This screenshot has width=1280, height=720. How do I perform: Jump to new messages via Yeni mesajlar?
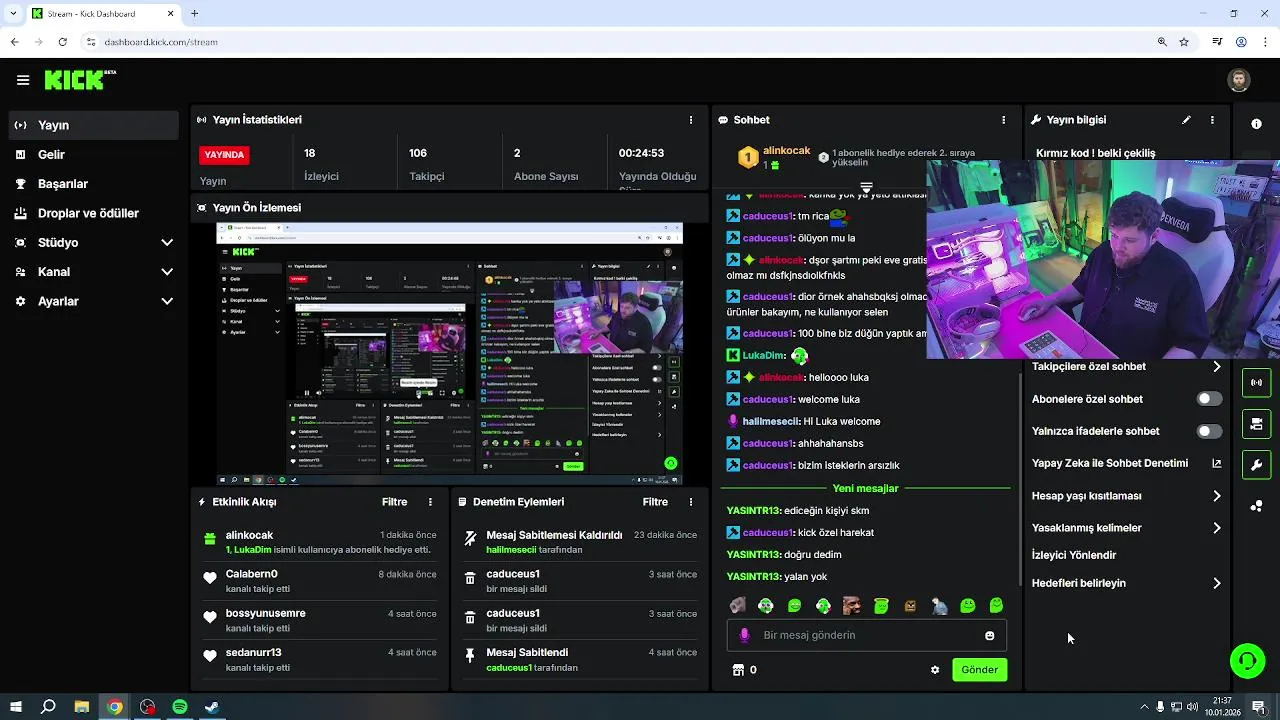point(865,488)
